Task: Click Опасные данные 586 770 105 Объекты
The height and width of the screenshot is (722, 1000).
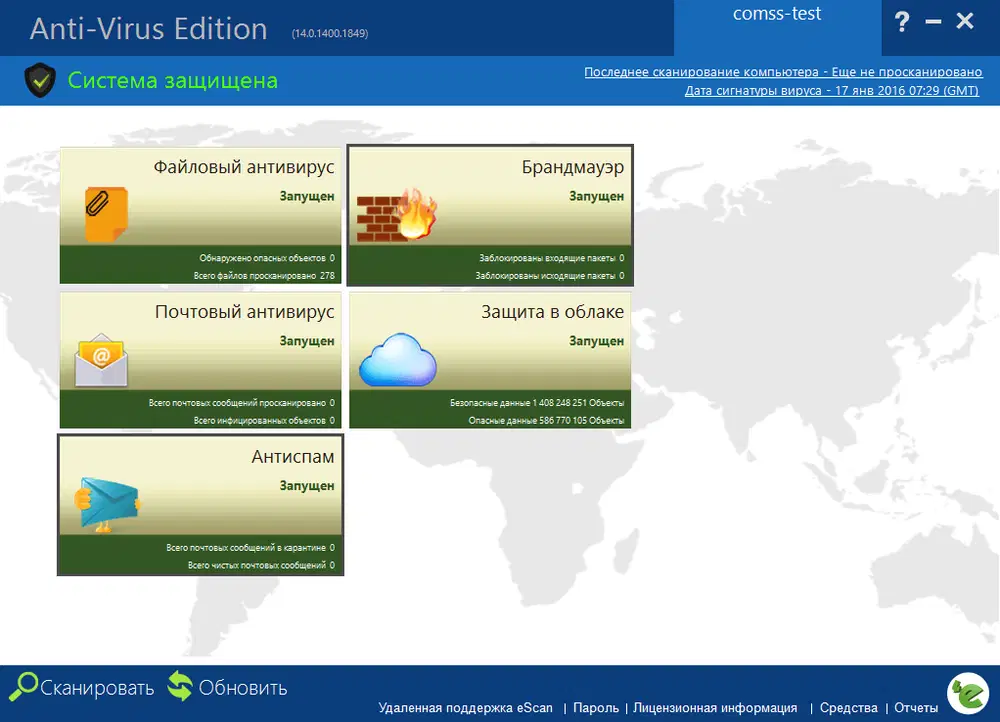Action: coord(546,421)
